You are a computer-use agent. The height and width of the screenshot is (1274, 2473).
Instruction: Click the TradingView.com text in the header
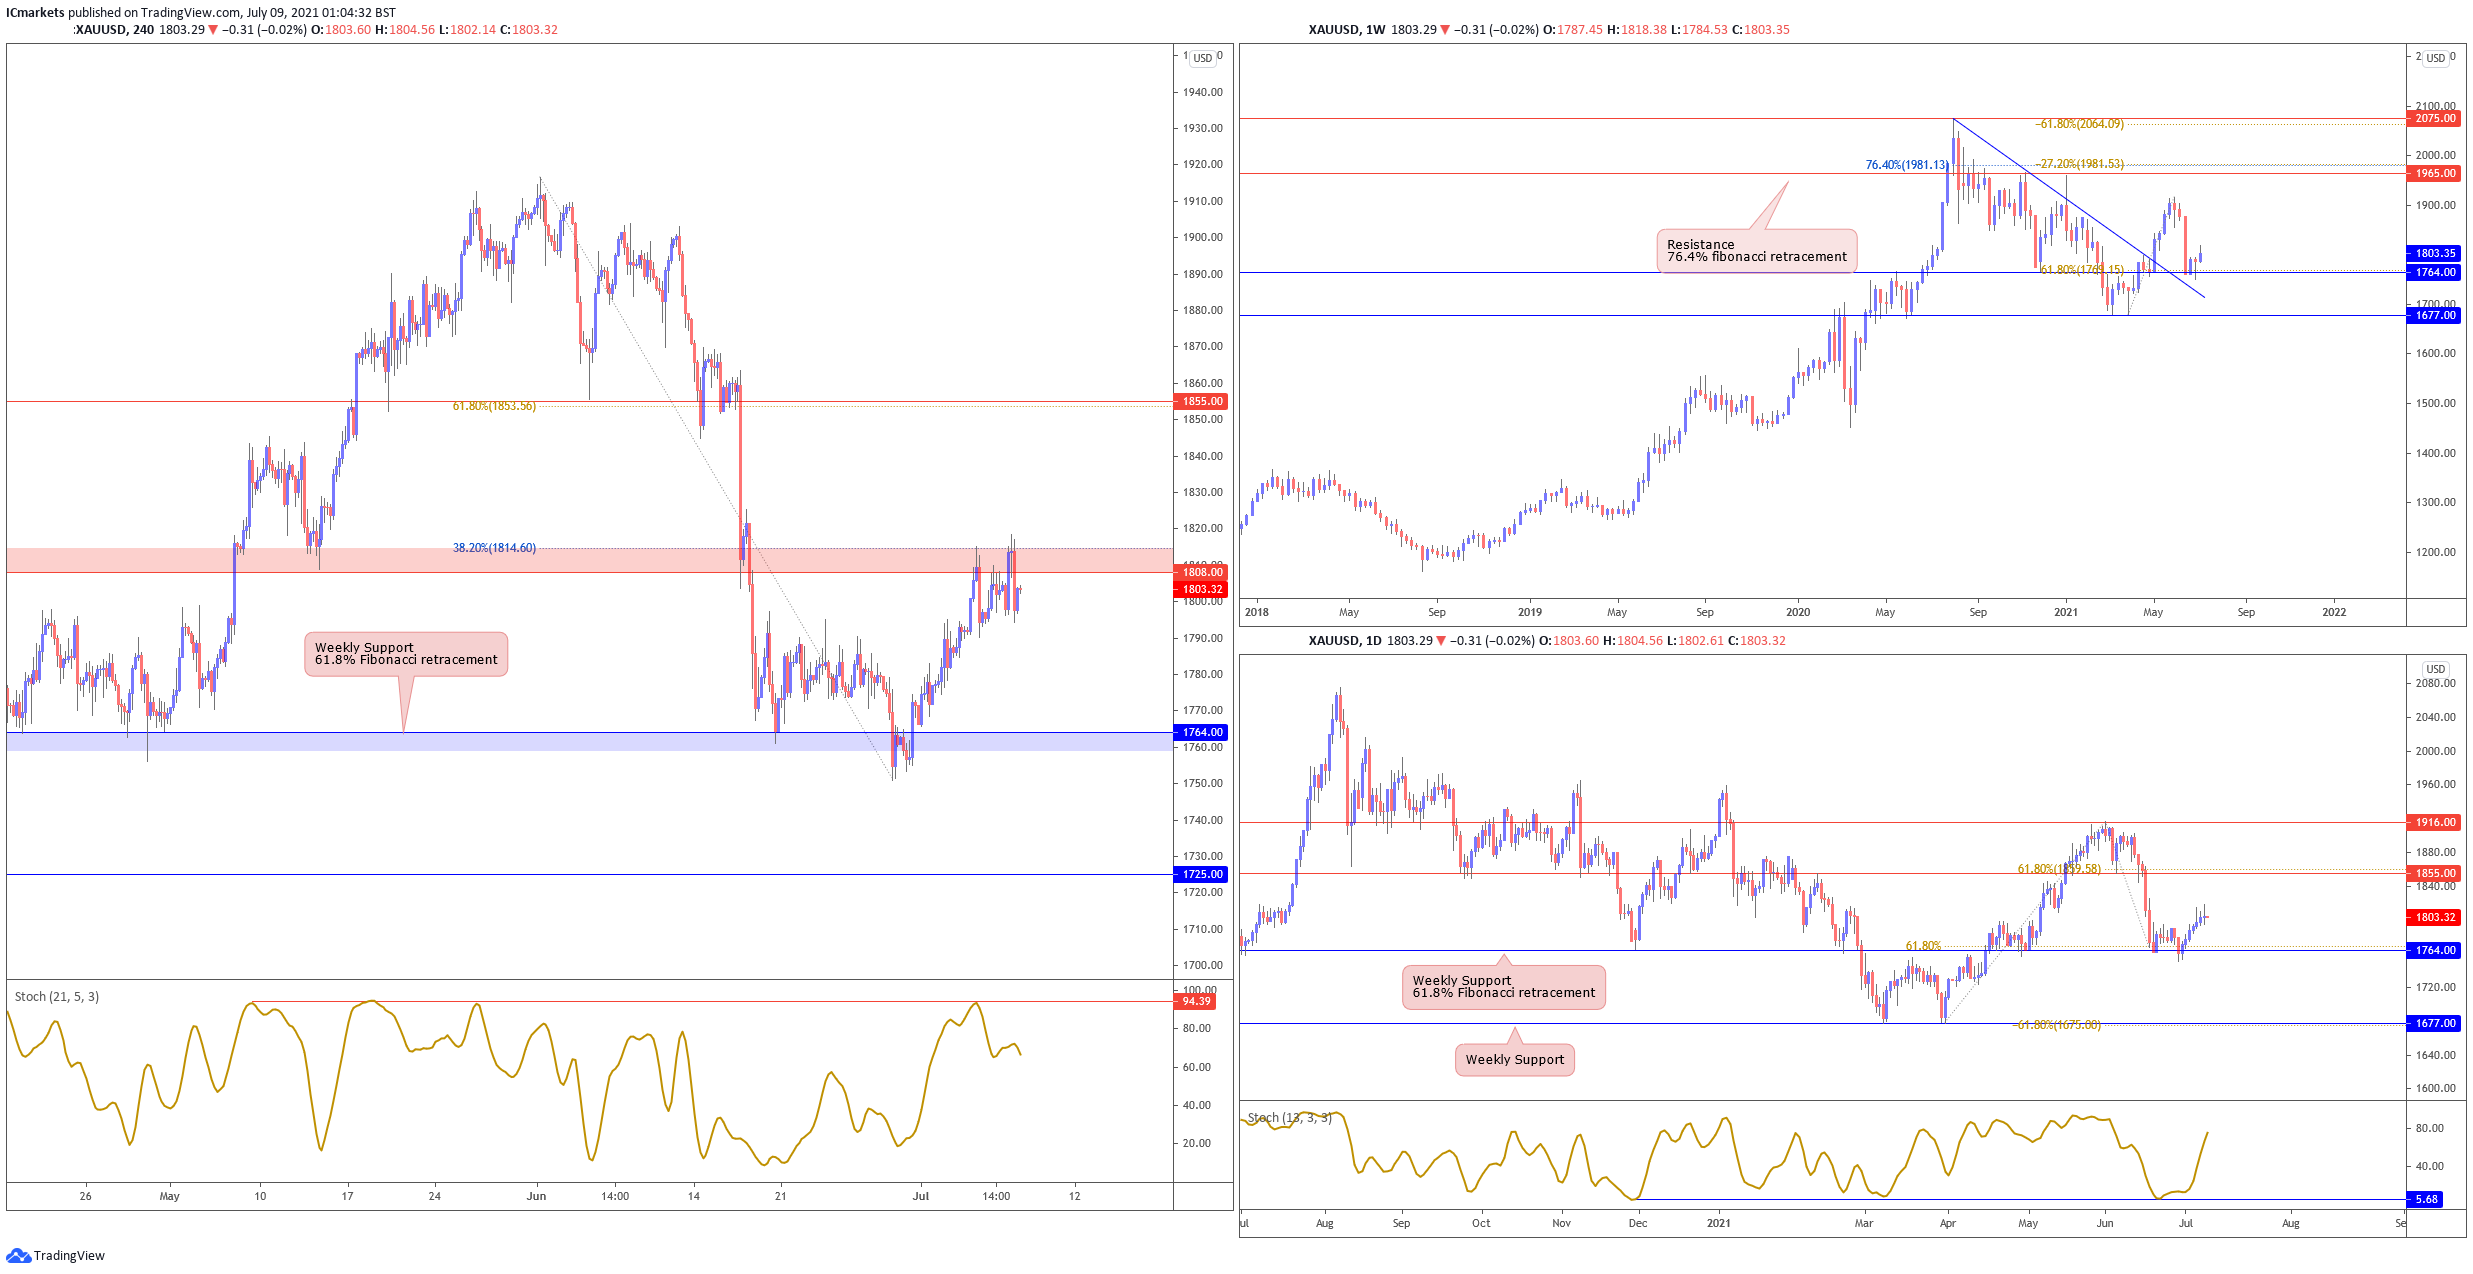[189, 13]
